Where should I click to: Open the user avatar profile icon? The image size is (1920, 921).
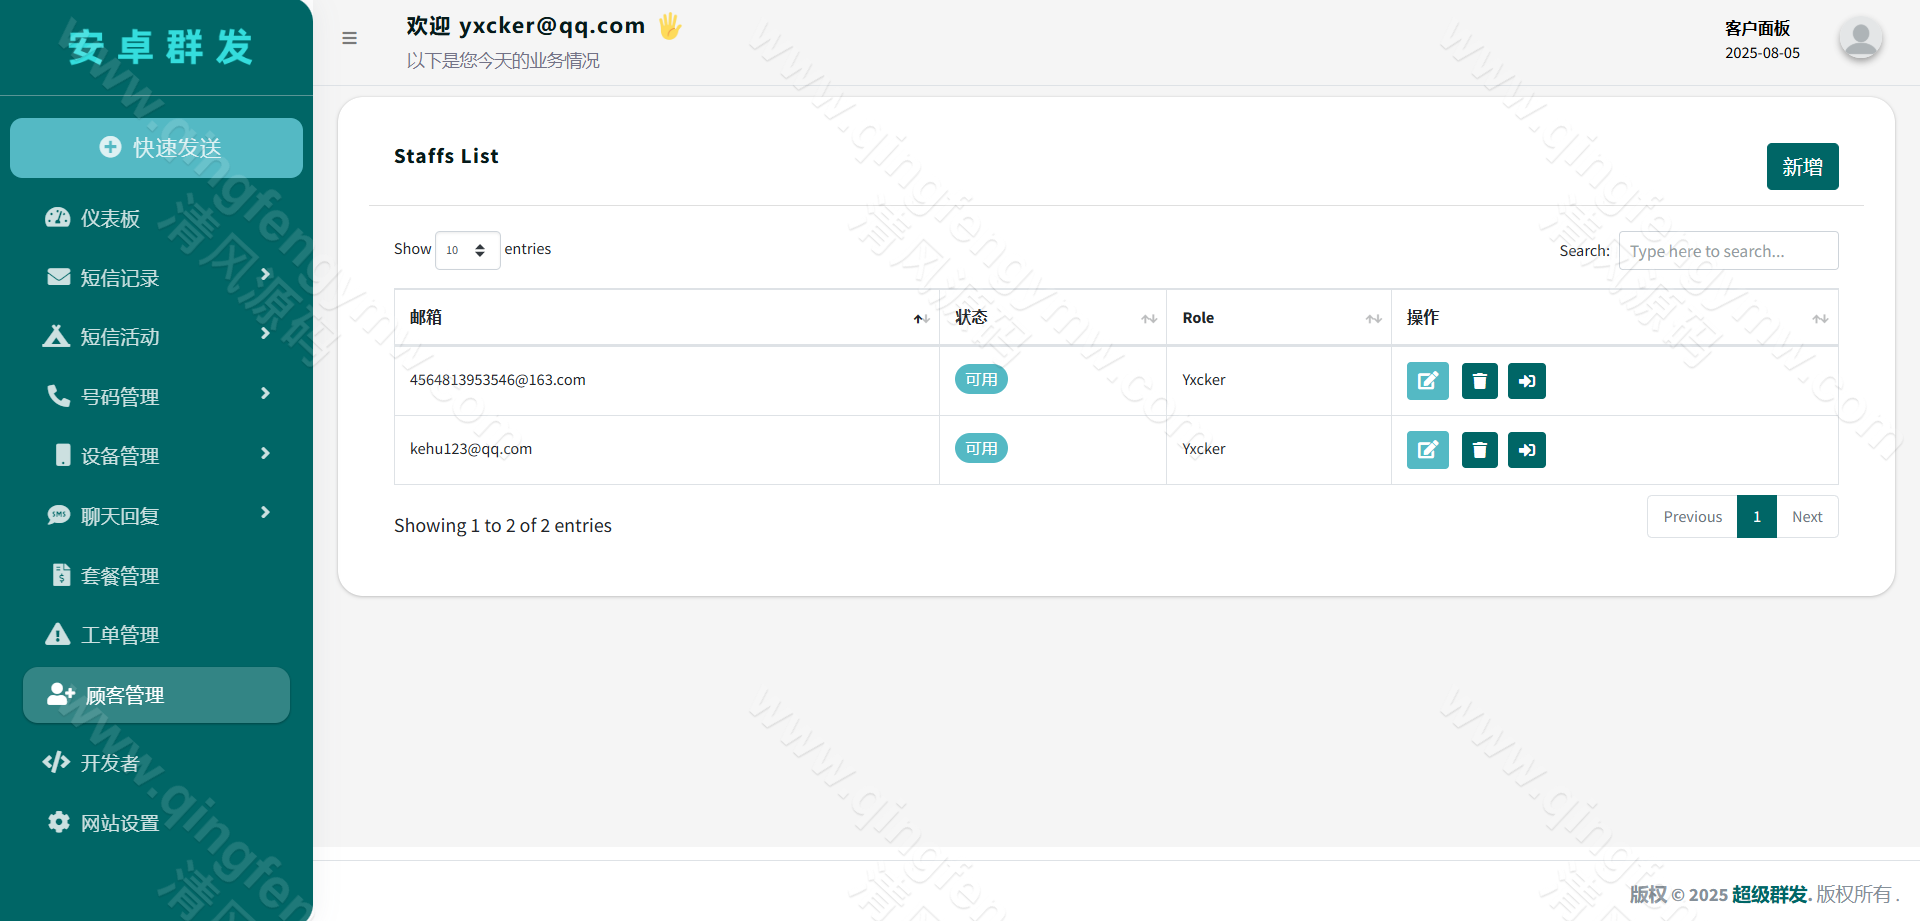(x=1860, y=38)
